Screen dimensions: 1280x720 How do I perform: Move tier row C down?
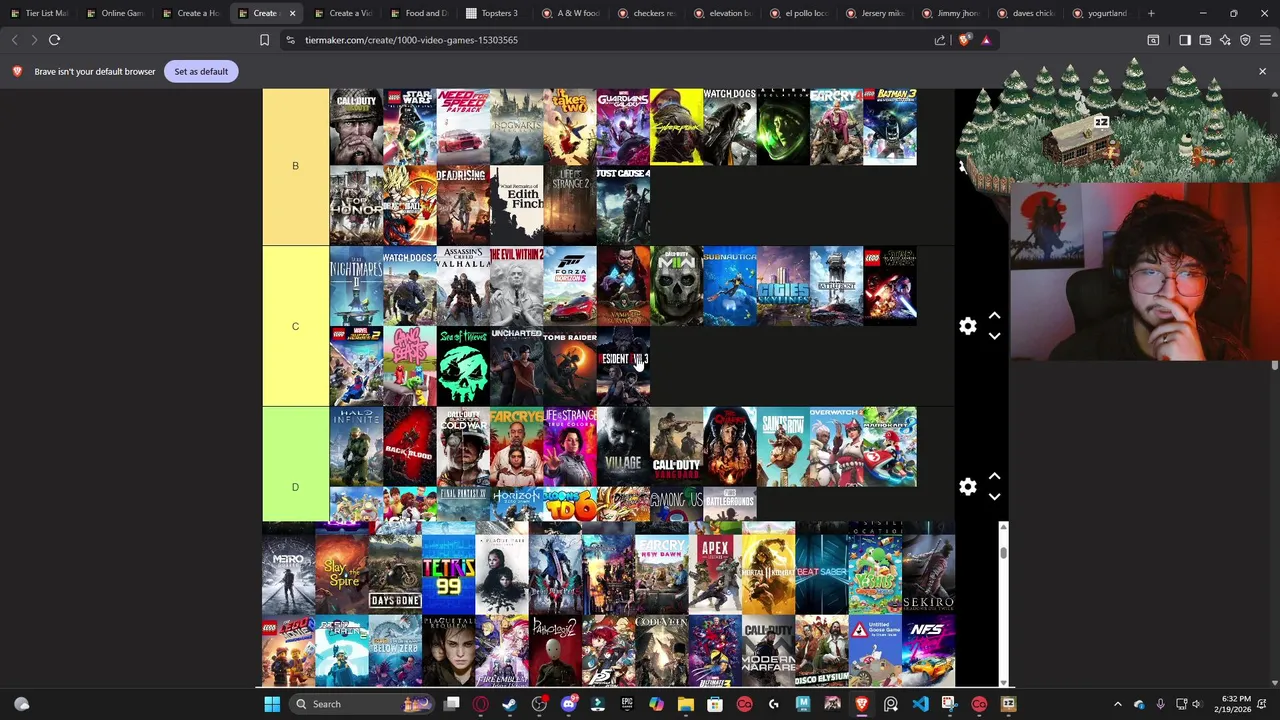coord(994,337)
